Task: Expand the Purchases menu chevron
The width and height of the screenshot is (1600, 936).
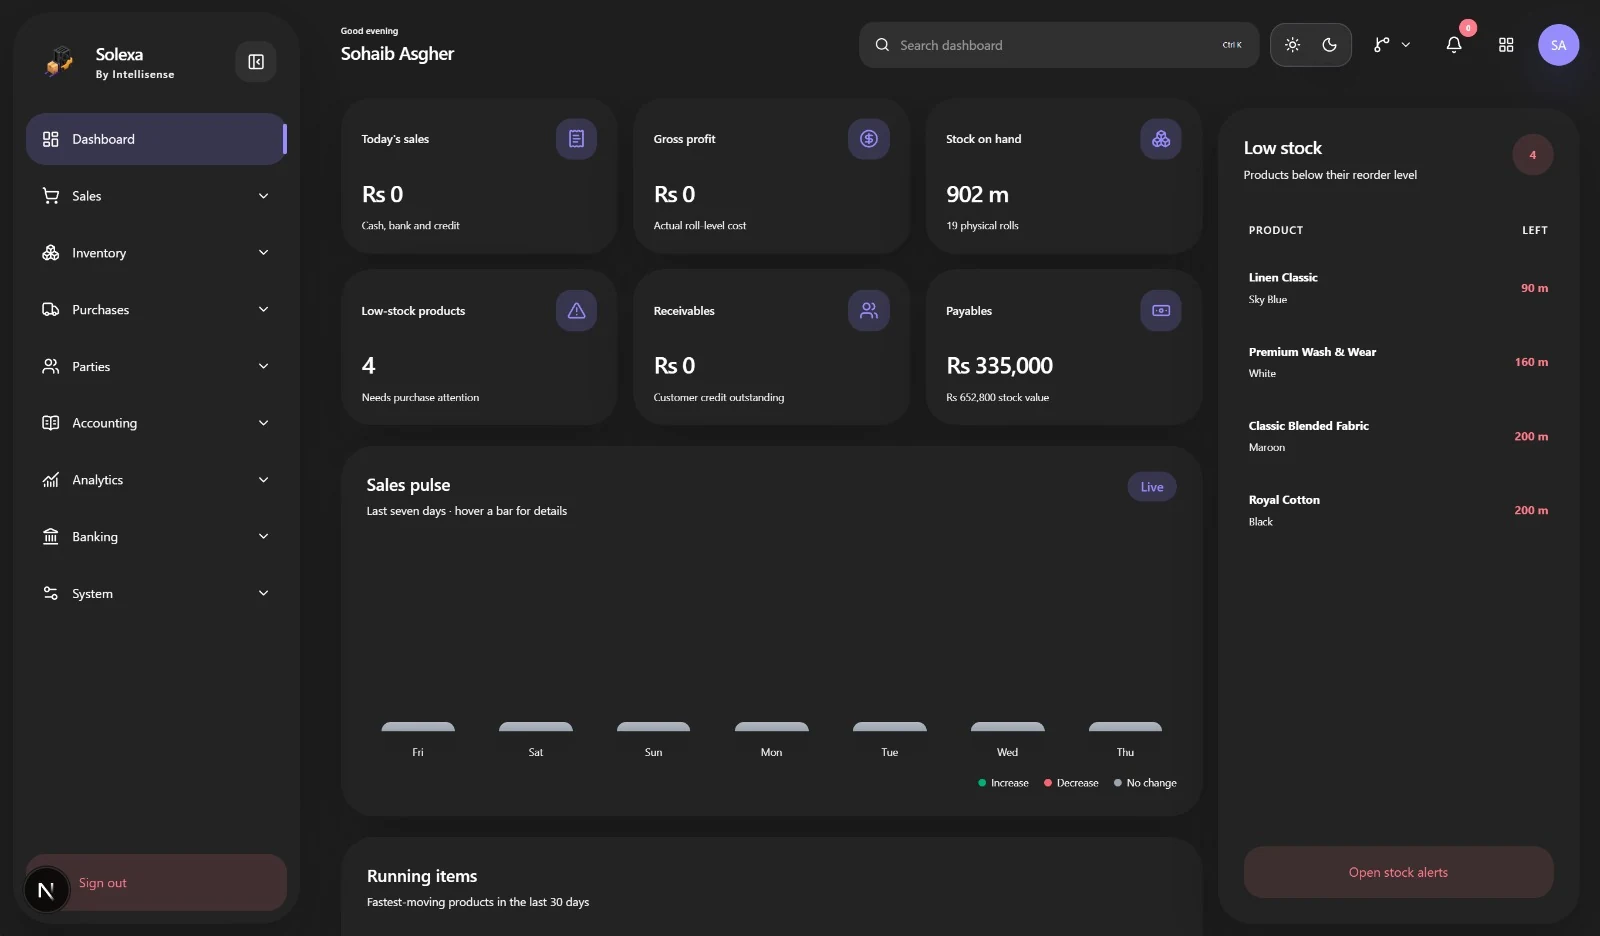Action: point(263,310)
